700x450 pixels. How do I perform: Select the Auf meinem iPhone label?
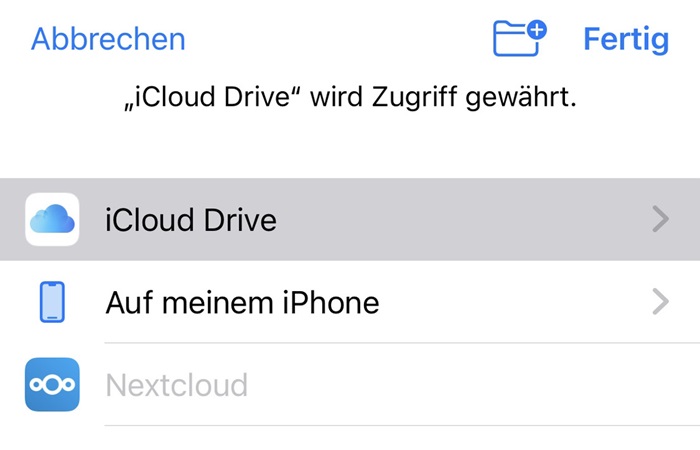click(x=242, y=303)
